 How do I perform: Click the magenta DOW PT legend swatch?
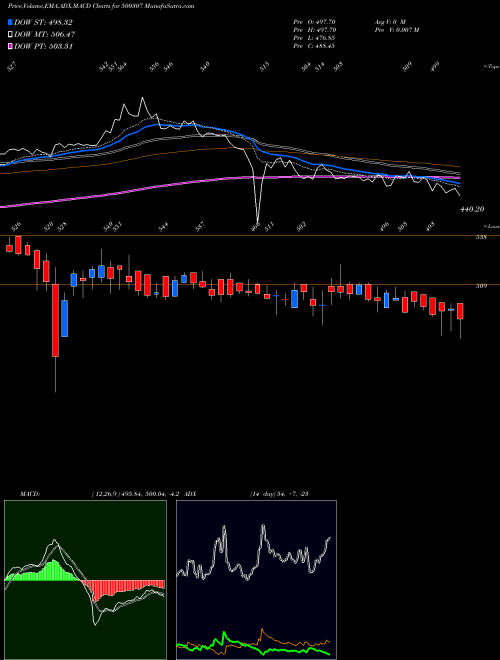[11, 46]
